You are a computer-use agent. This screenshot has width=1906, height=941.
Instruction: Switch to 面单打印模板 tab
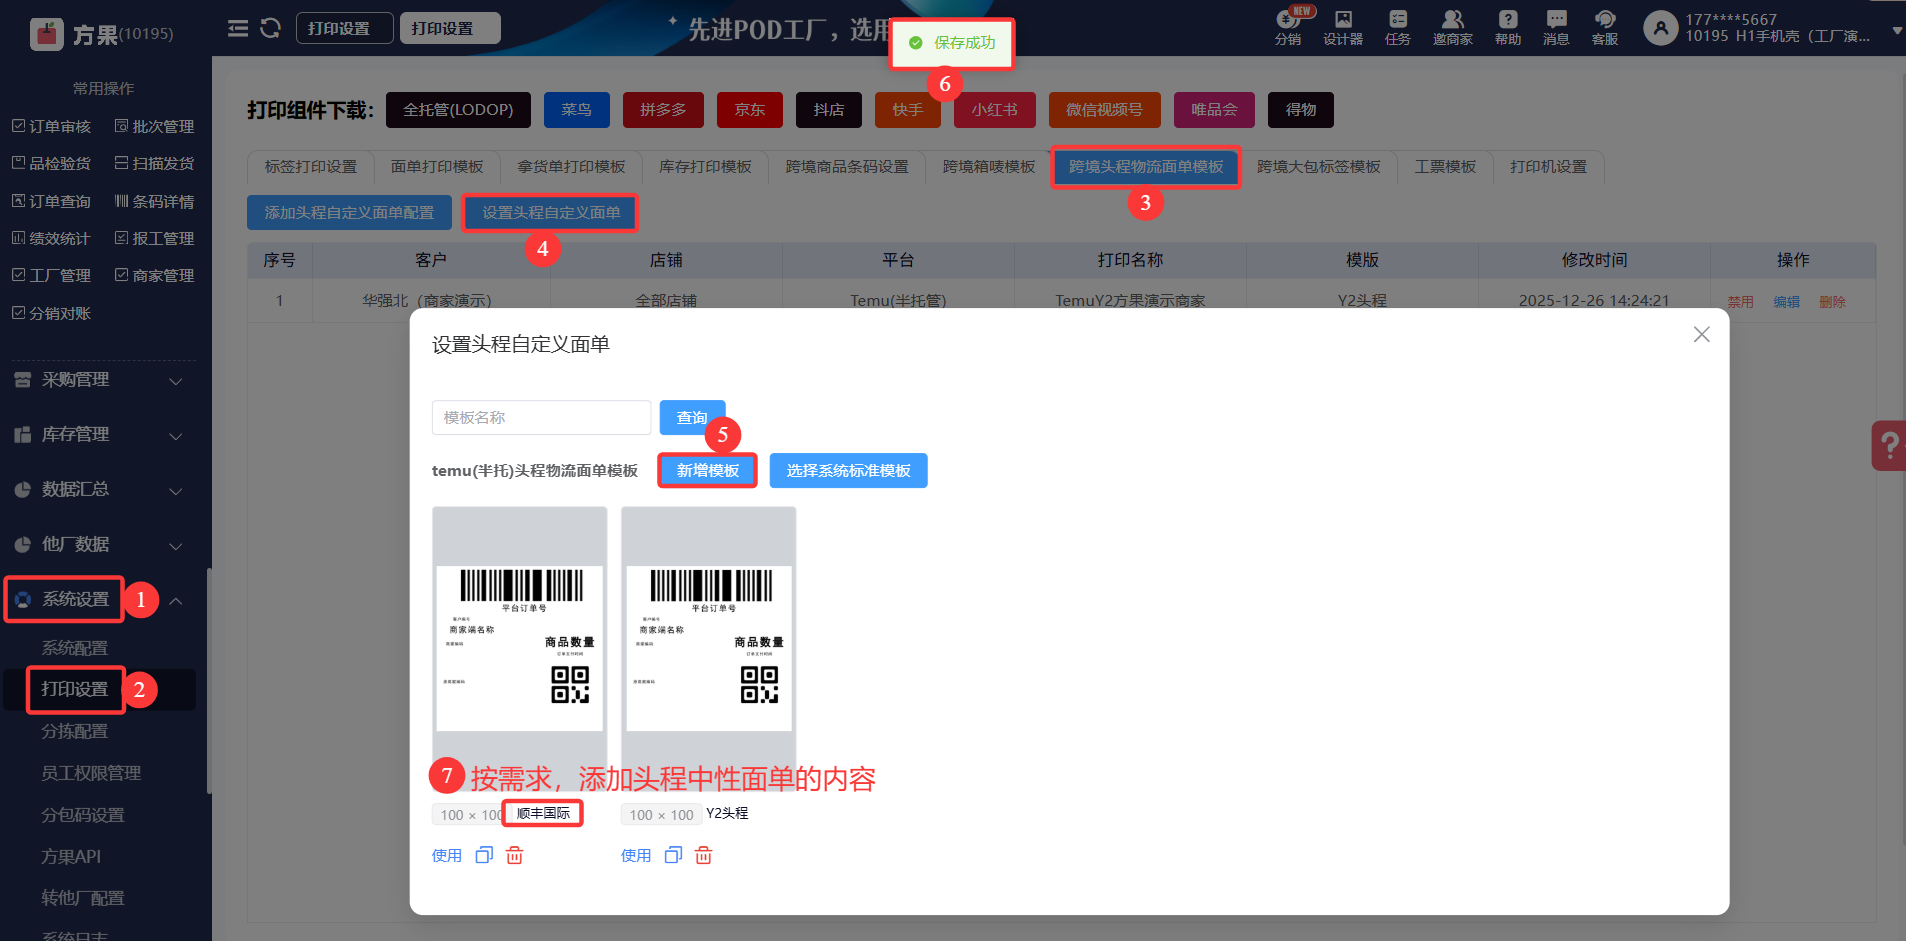(x=437, y=167)
